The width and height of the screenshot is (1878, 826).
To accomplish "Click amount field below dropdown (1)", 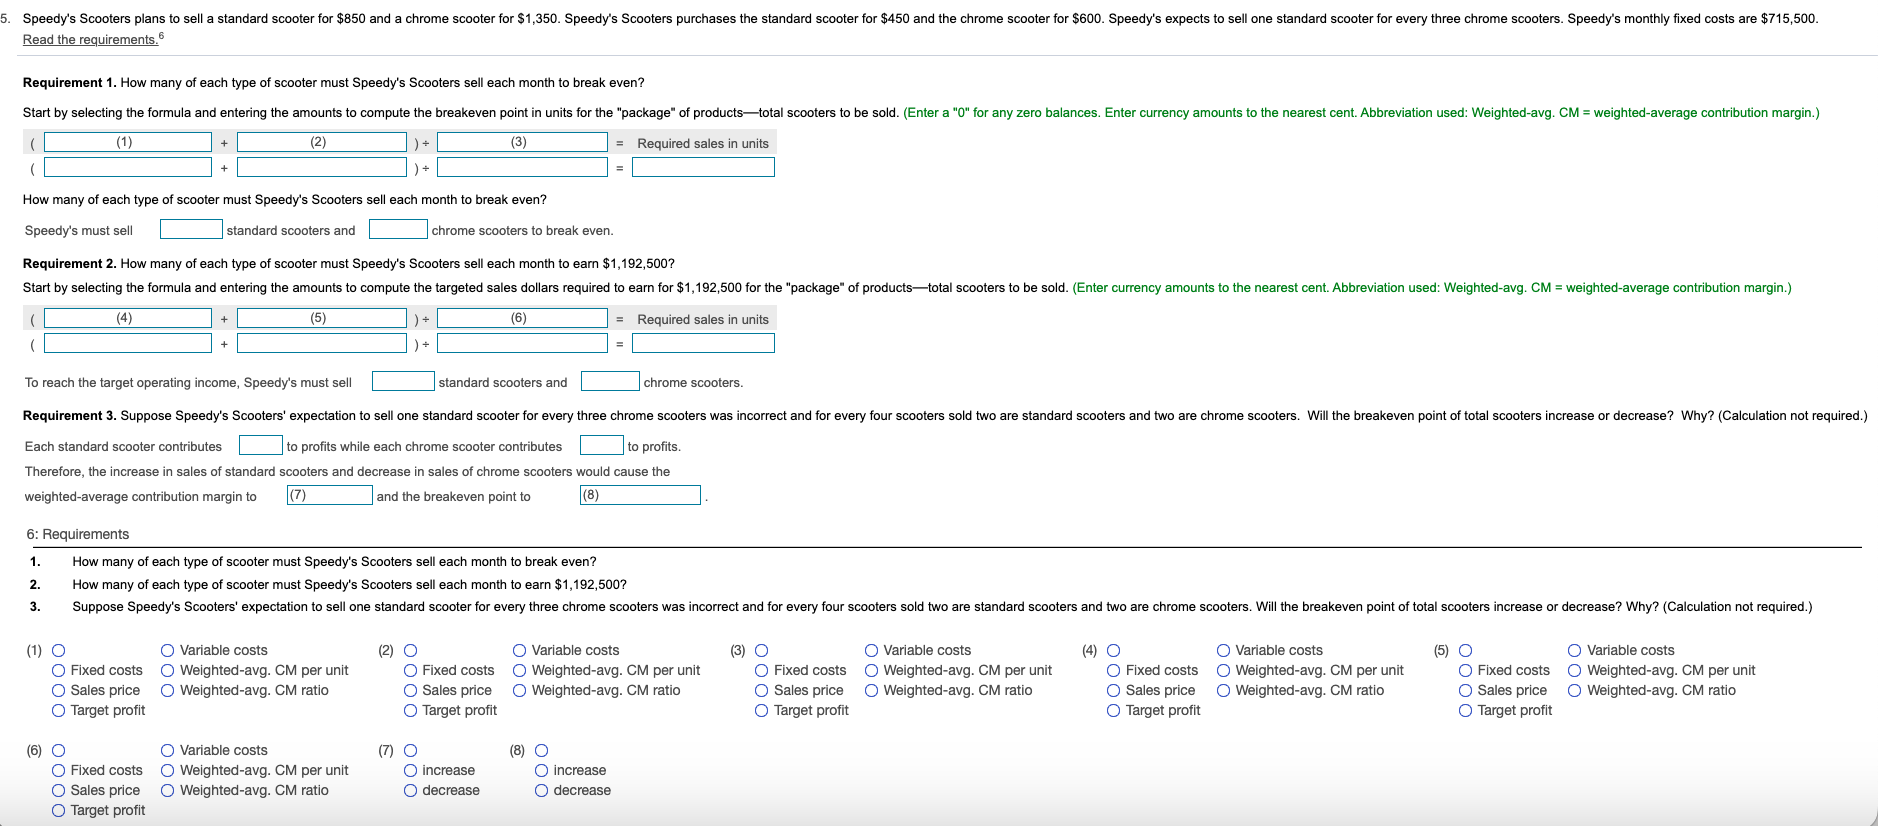I will 128,167.
